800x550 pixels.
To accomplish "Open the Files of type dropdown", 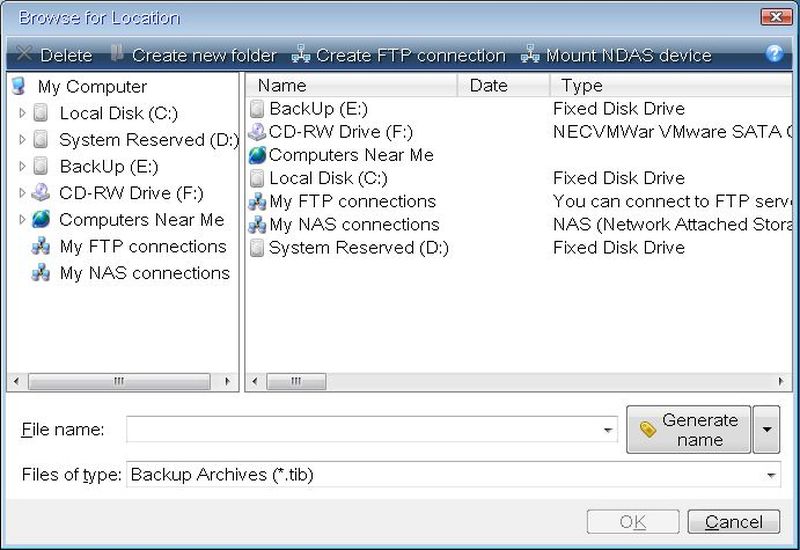I will (x=771, y=475).
